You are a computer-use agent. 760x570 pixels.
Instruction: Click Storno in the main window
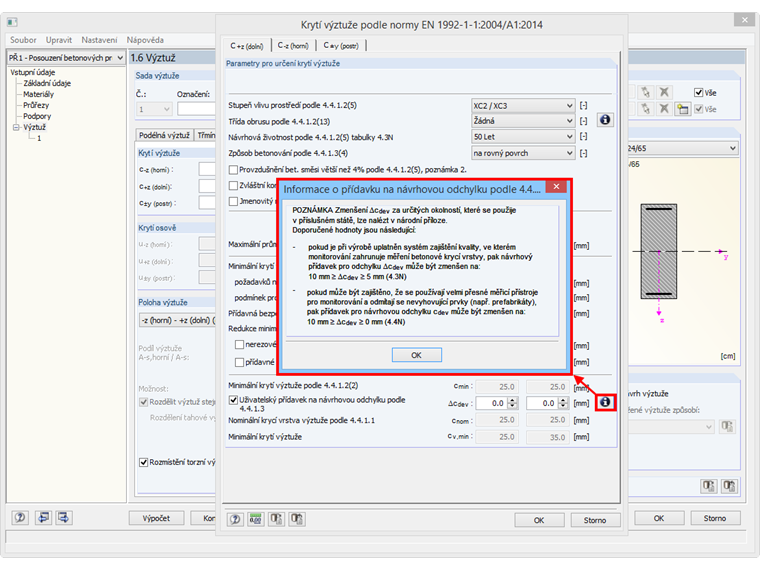[x=715, y=518]
